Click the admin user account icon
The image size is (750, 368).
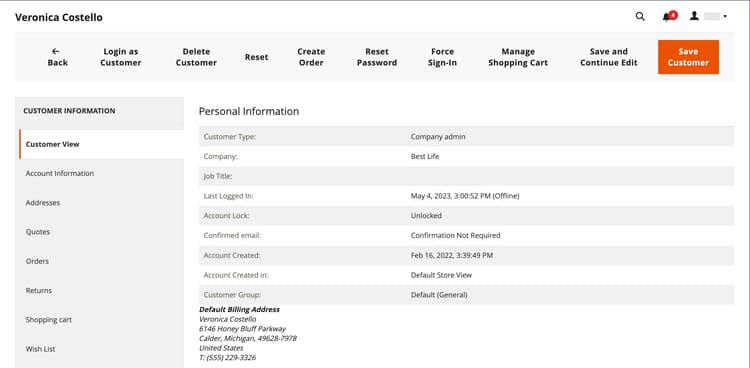tap(694, 16)
